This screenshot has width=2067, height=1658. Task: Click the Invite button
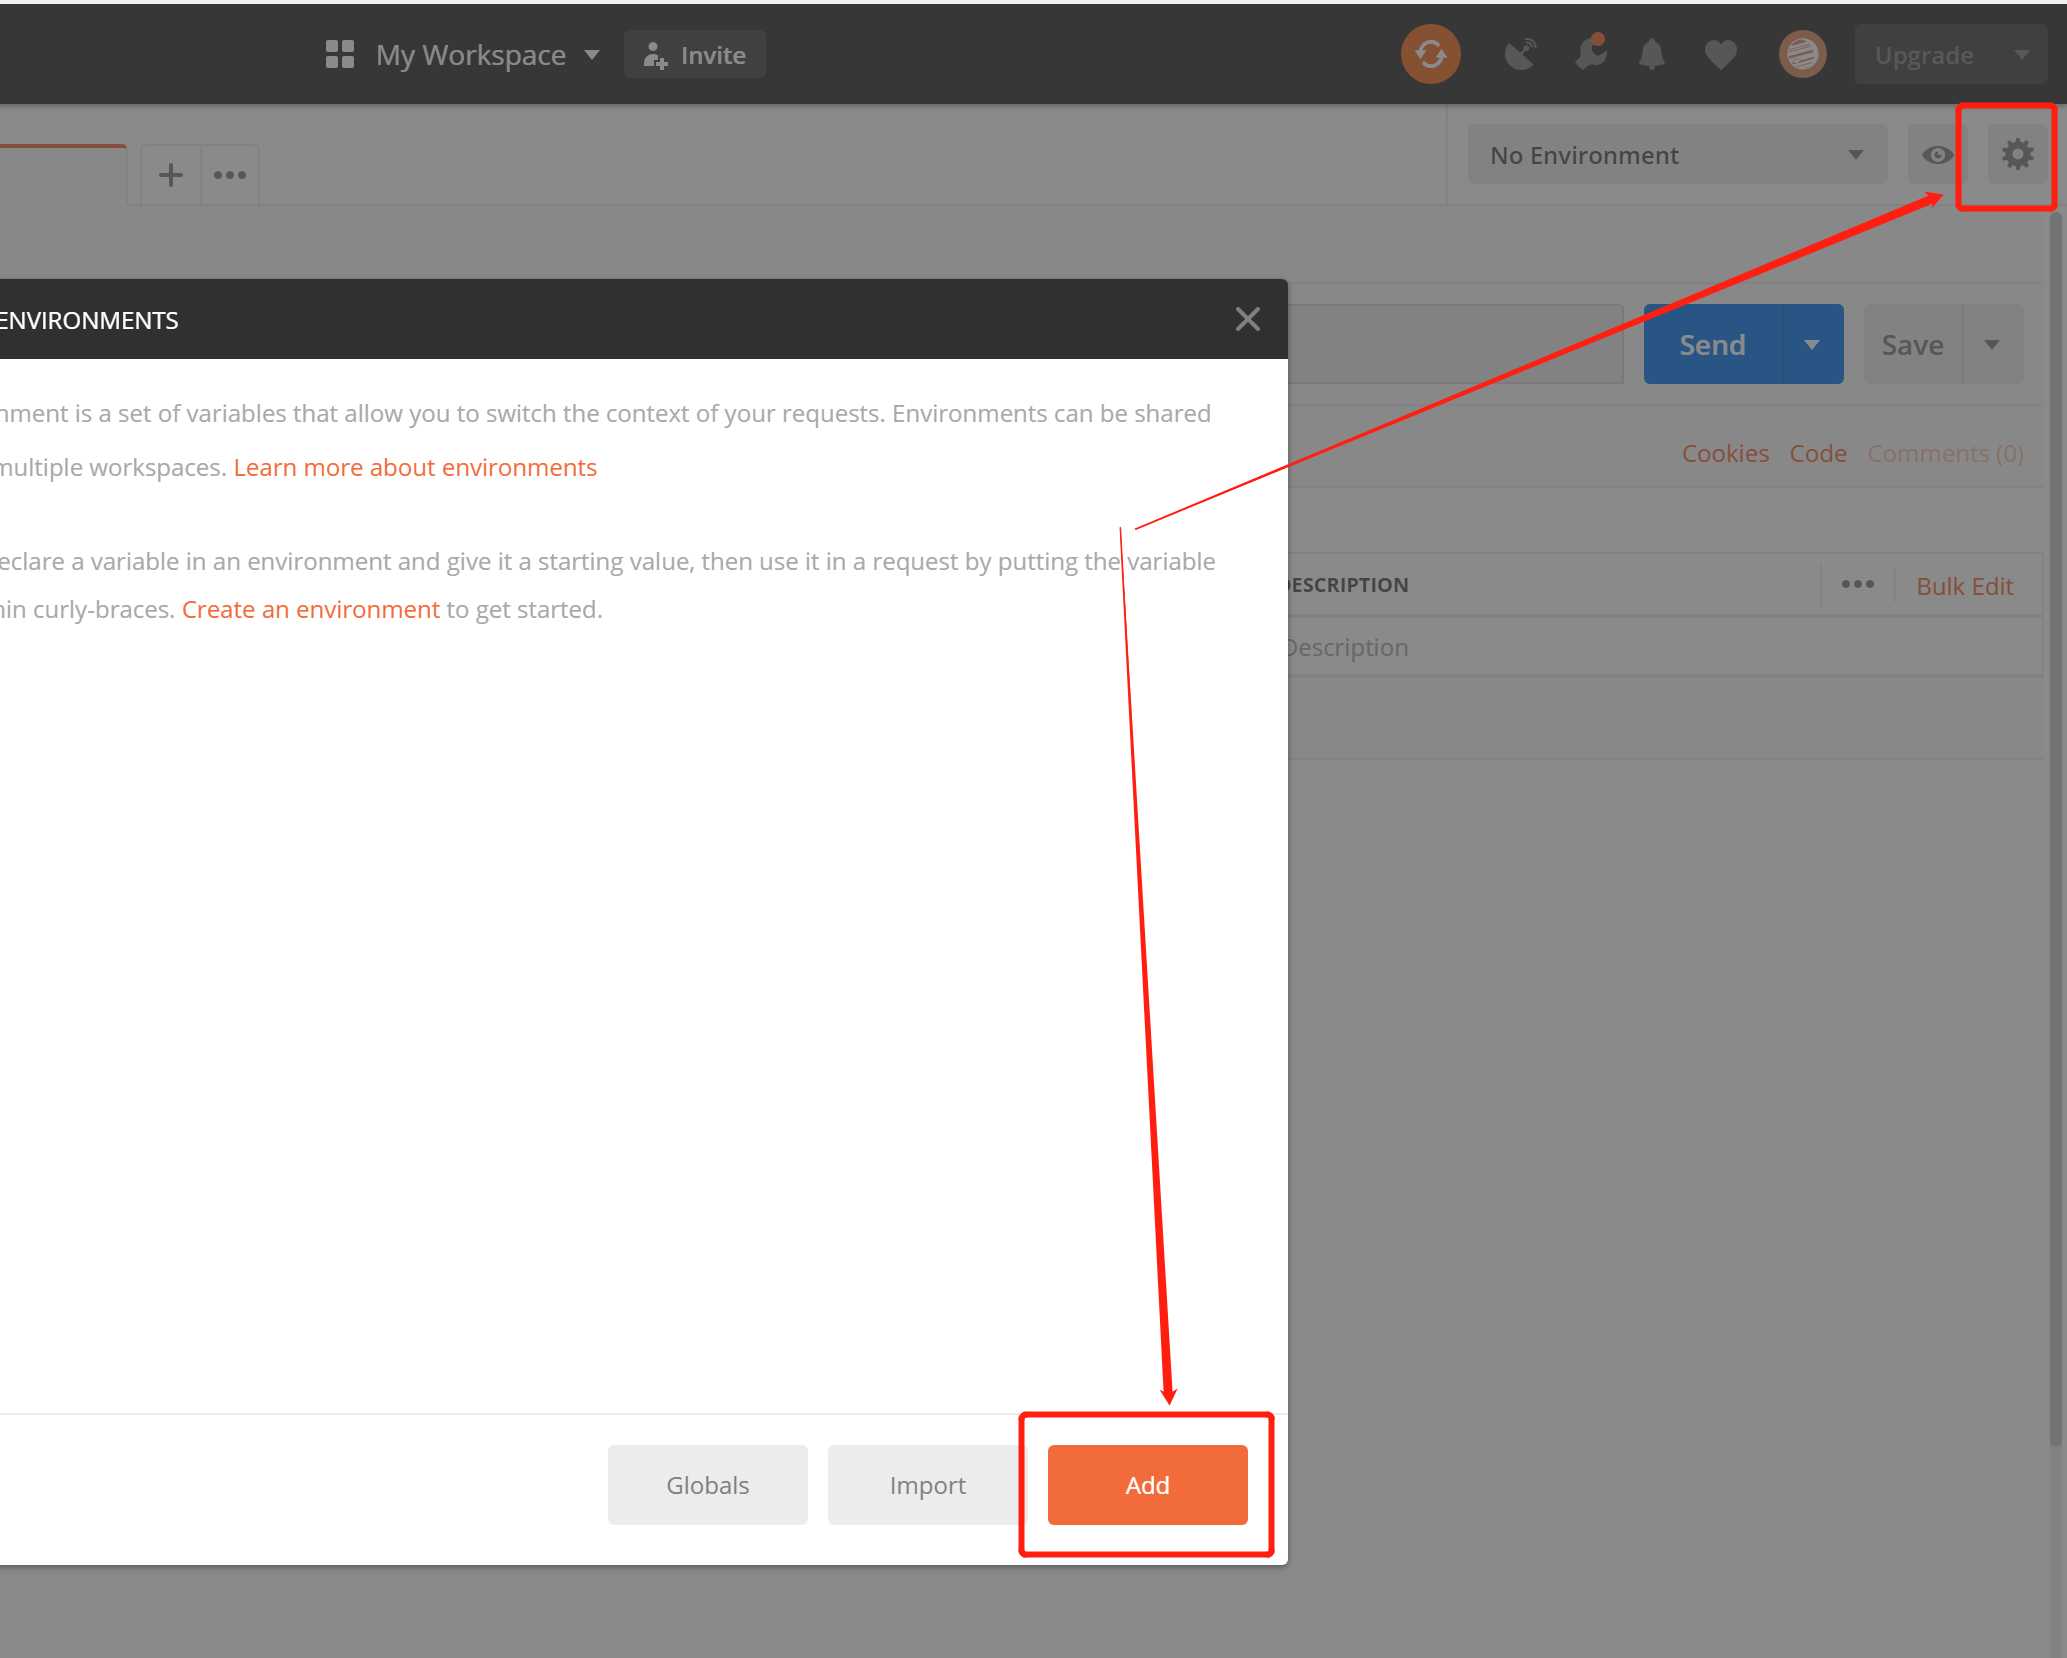point(695,55)
